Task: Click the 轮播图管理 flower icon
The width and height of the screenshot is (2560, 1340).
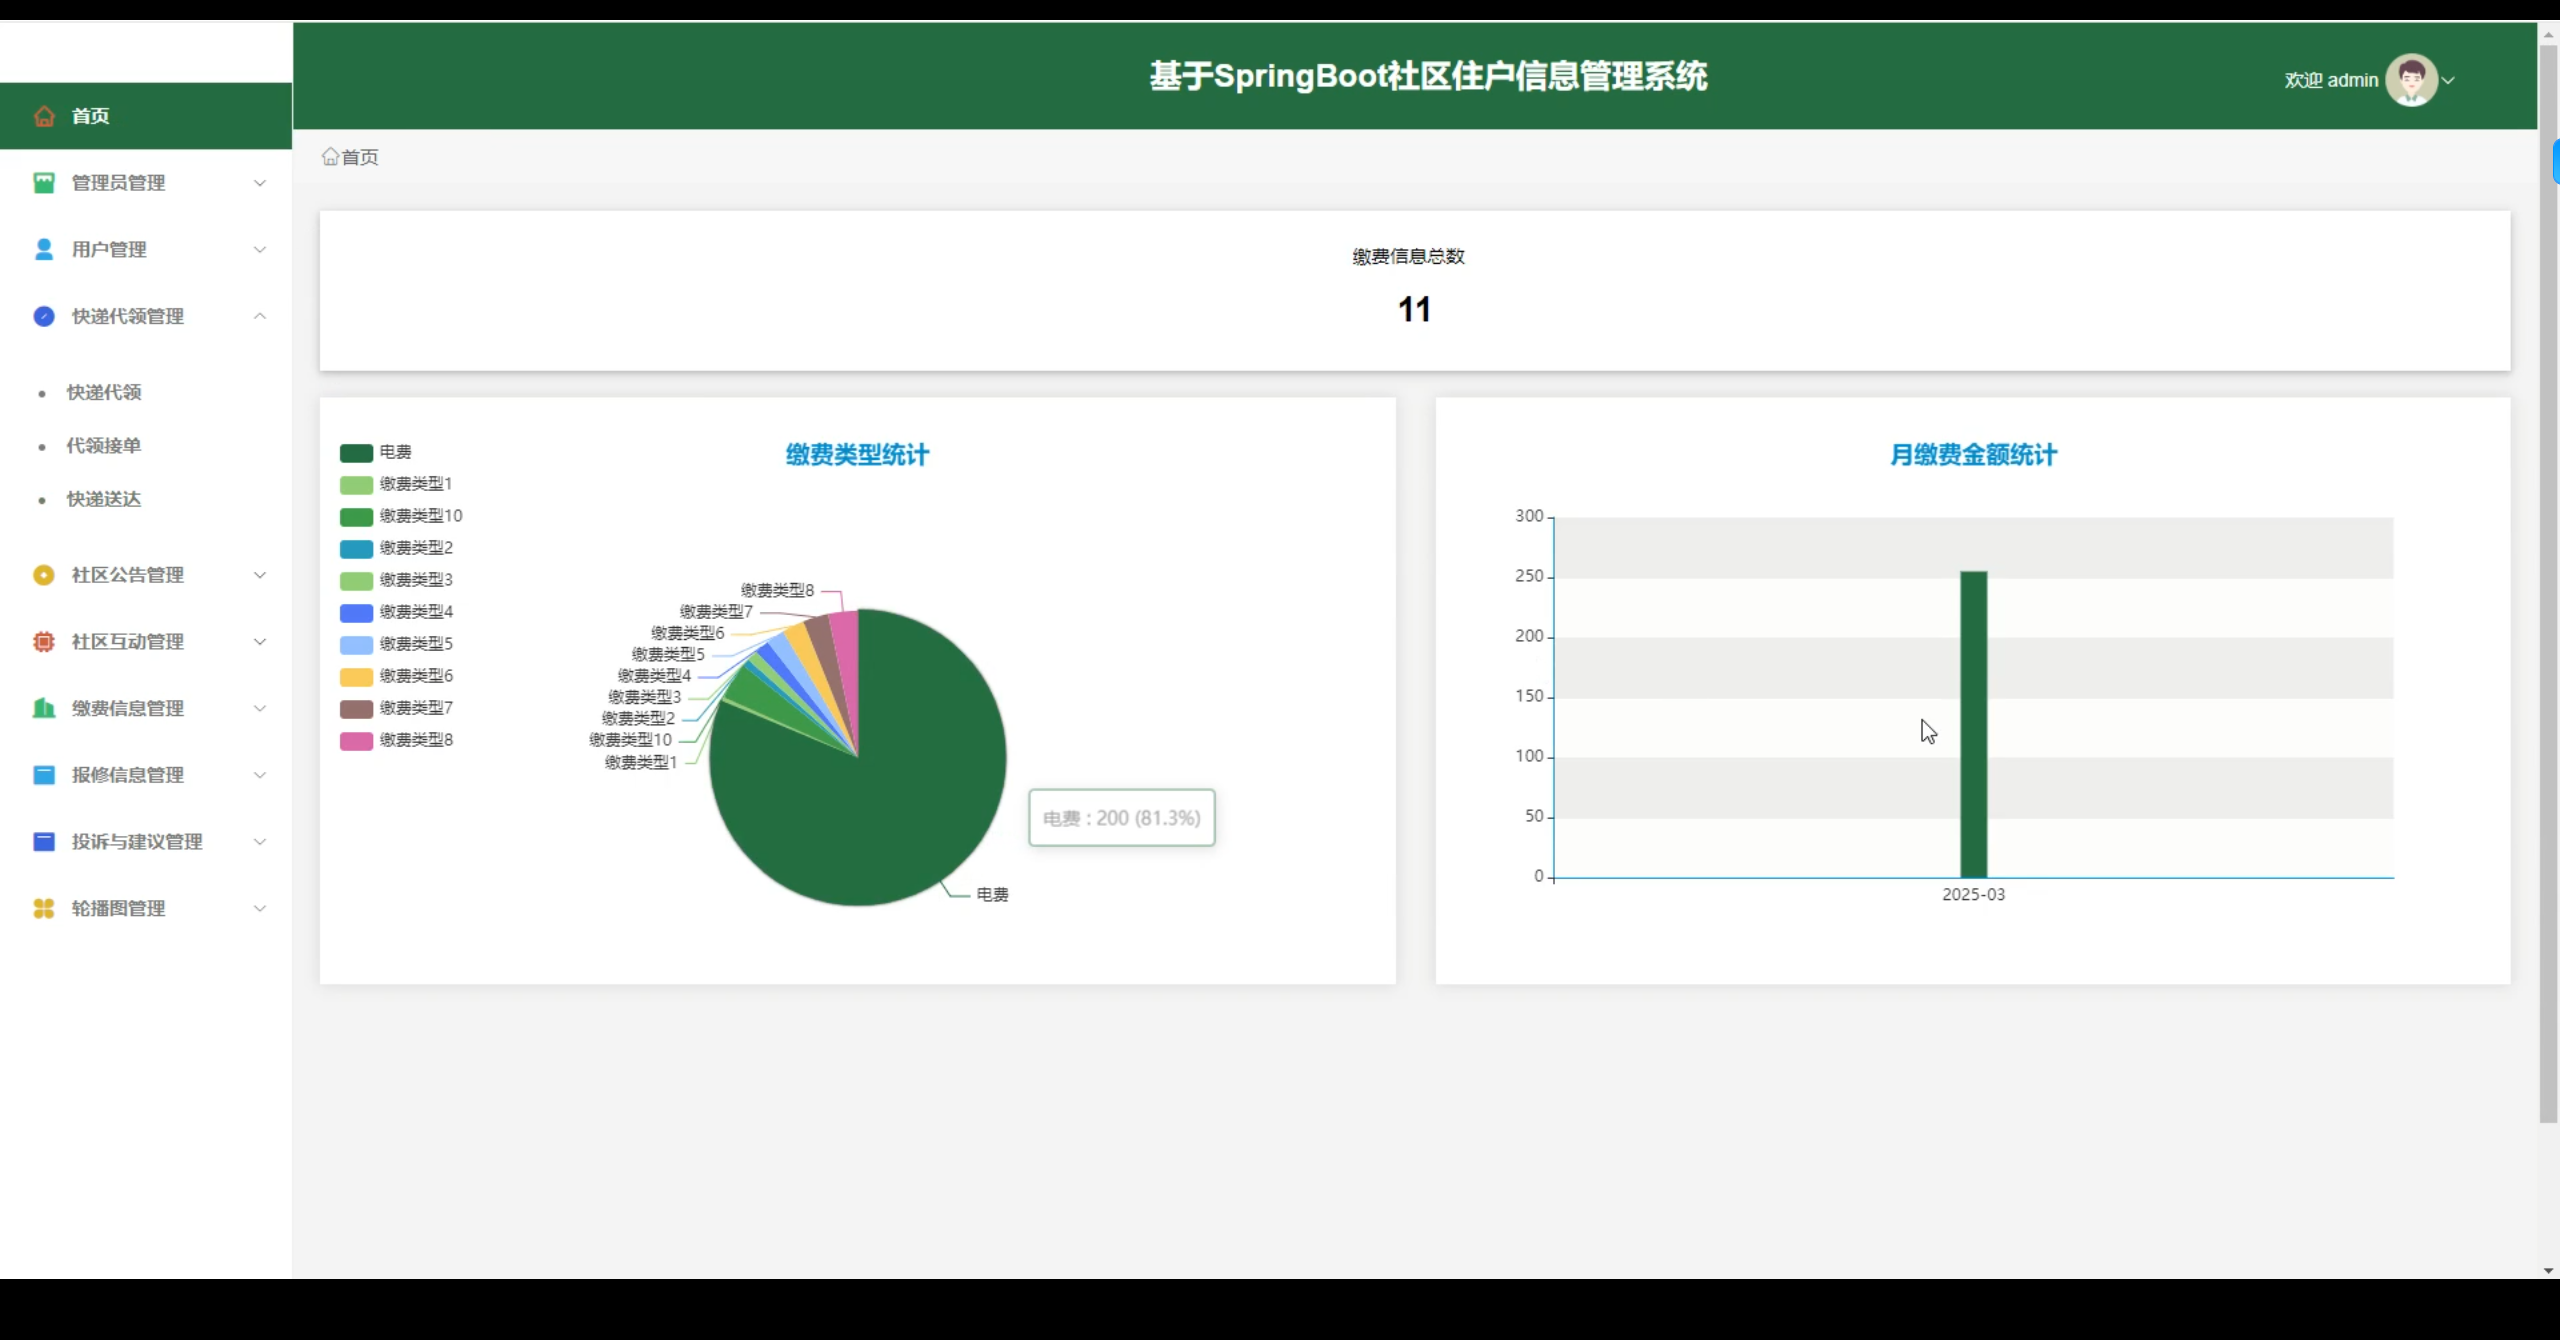Action: [43, 908]
